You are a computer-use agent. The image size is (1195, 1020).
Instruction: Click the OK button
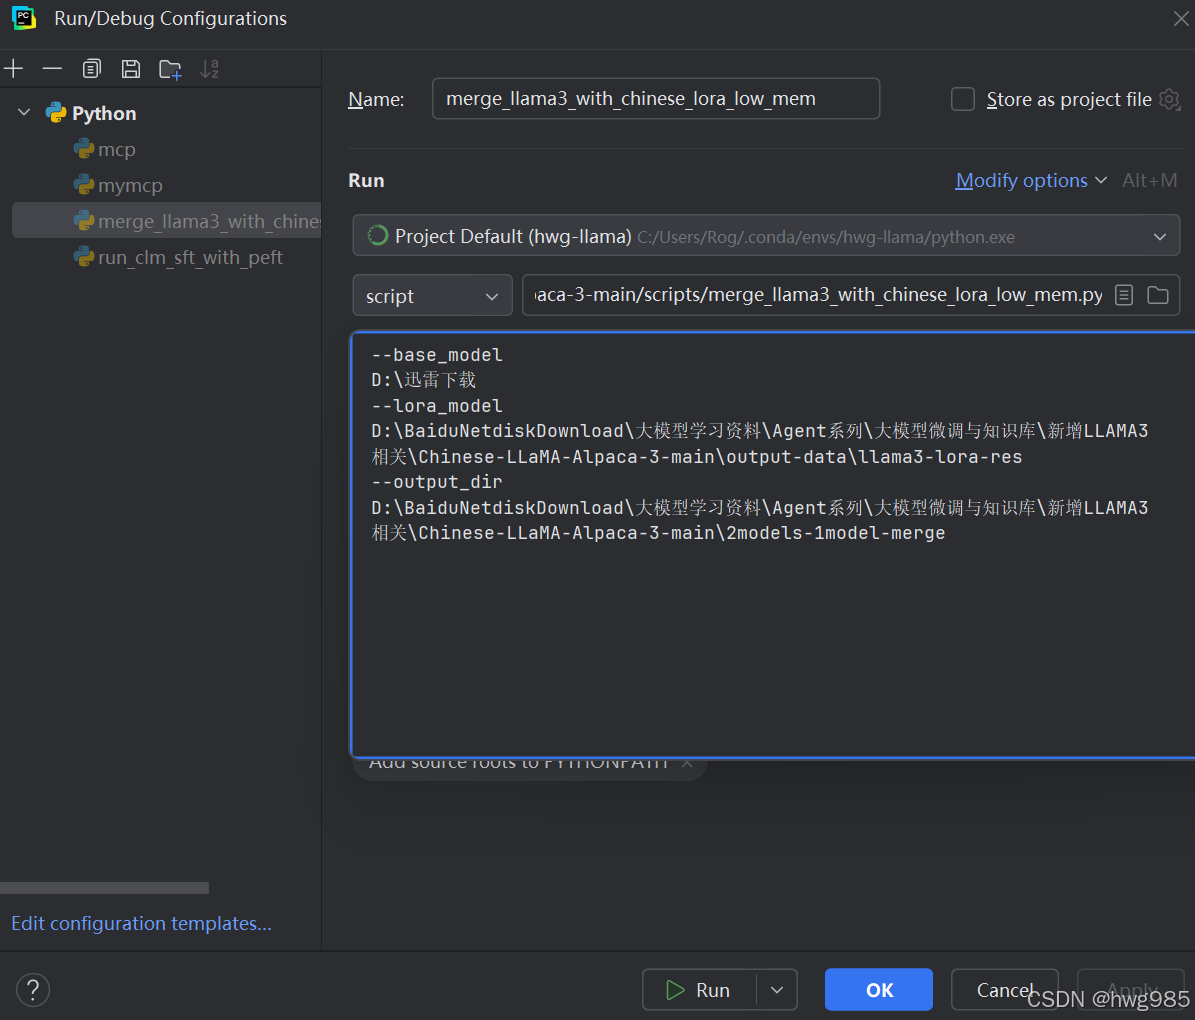(x=879, y=990)
